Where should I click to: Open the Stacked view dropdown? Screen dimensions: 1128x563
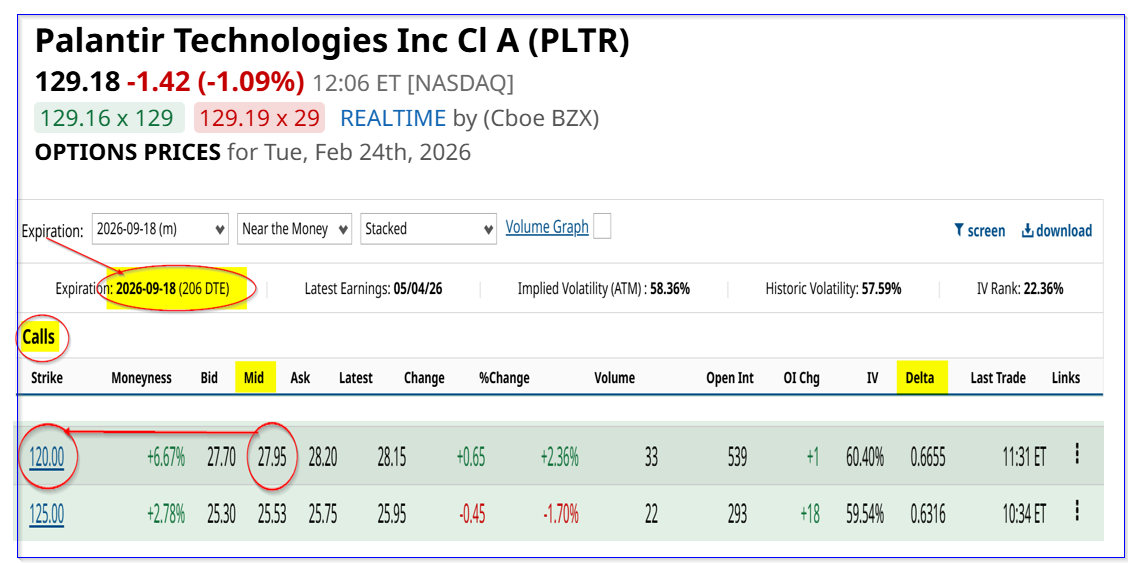click(428, 229)
